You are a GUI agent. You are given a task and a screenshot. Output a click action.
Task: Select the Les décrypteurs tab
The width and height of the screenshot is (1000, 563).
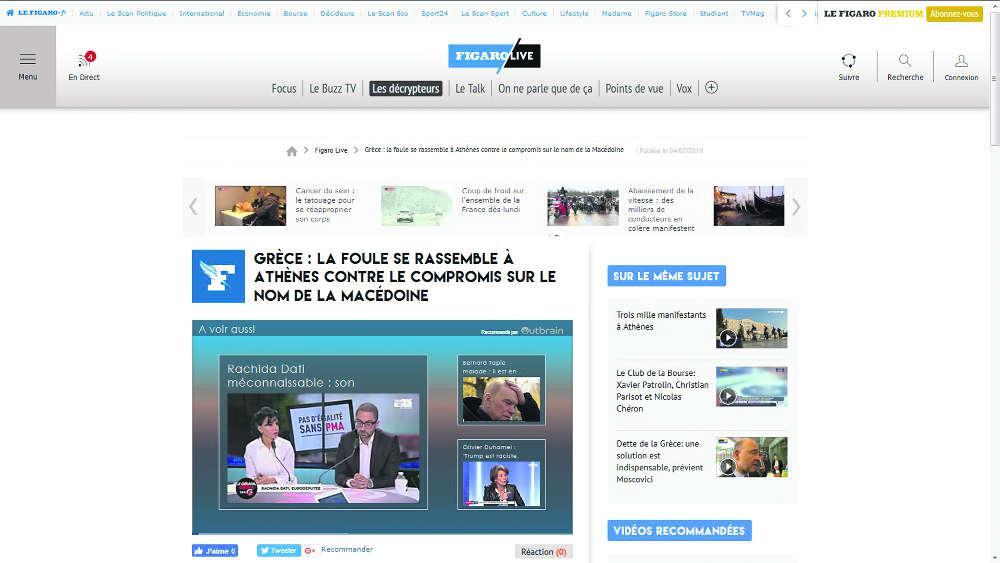[405, 89]
